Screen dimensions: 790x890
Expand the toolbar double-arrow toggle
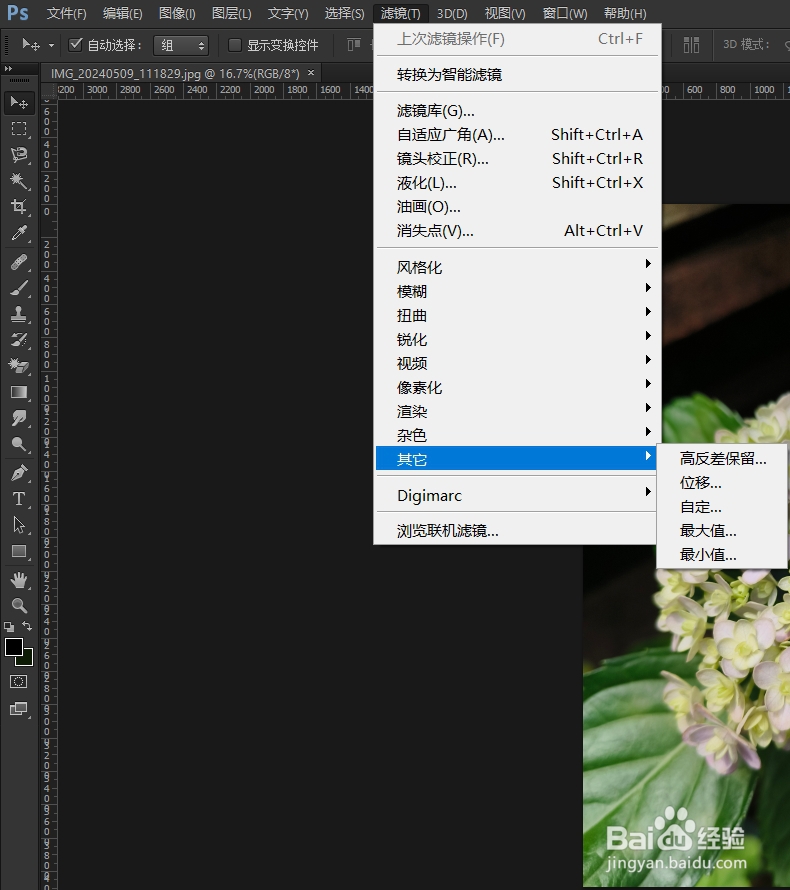(9, 69)
